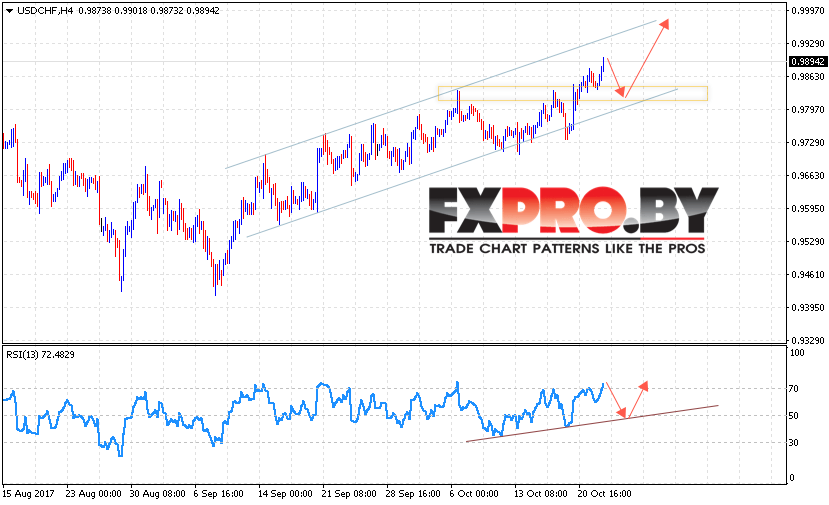Click the 0.98630 price scale value
This screenshot has height=505, width=829.
(808, 77)
